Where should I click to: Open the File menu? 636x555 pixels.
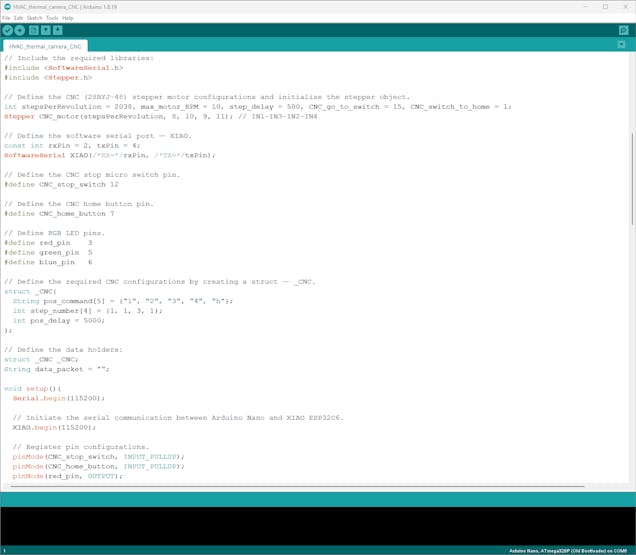pyautogui.click(x=6, y=18)
